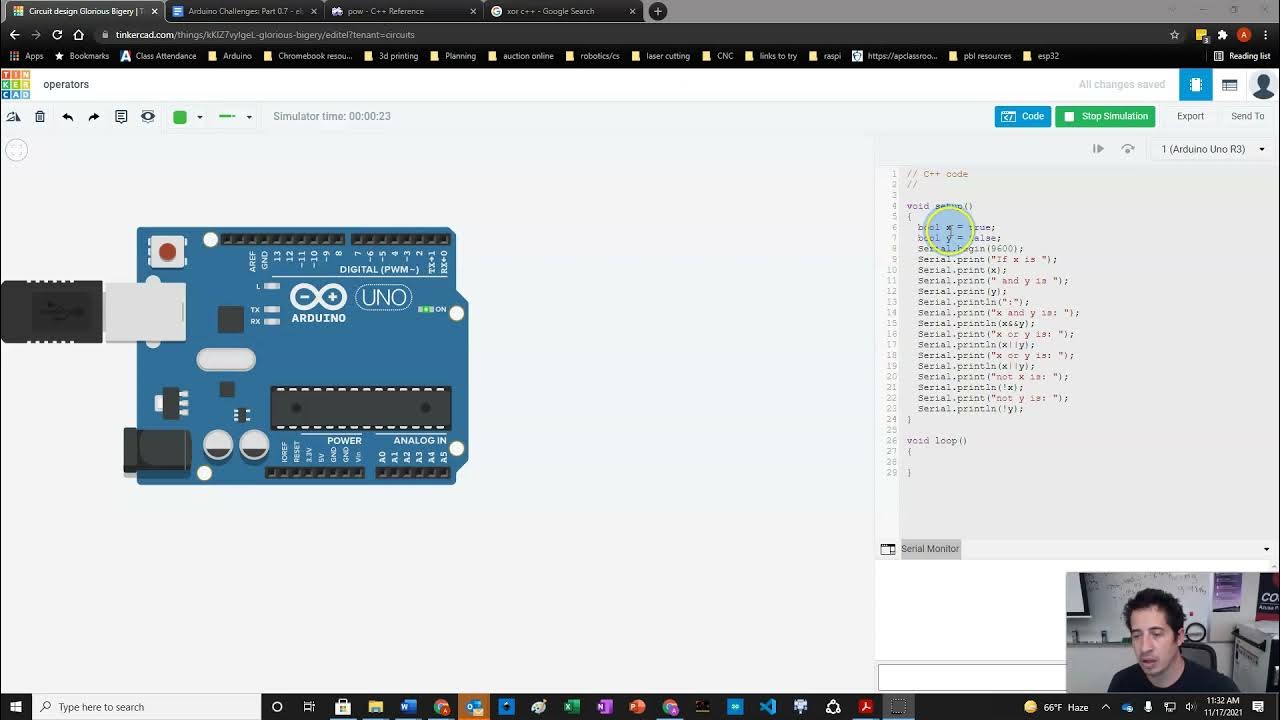The width and height of the screenshot is (1280, 720).
Task: Open the esp32 bookmark folder
Action: pos(1040,56)
